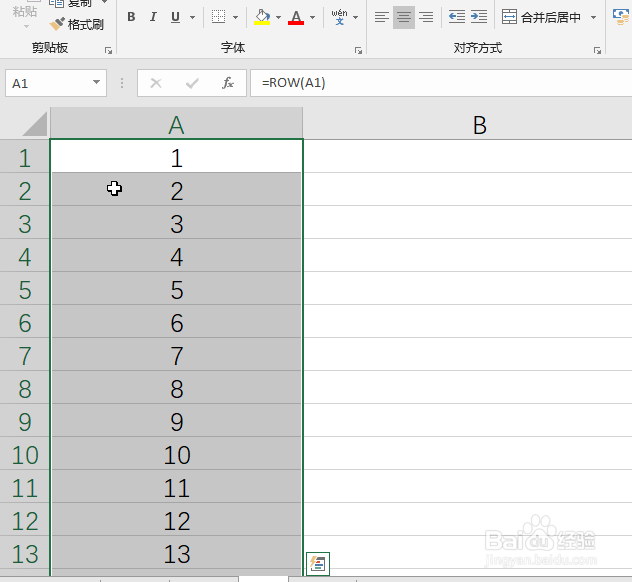
Task: Decrease indent icon
Action: coord(457,17)
